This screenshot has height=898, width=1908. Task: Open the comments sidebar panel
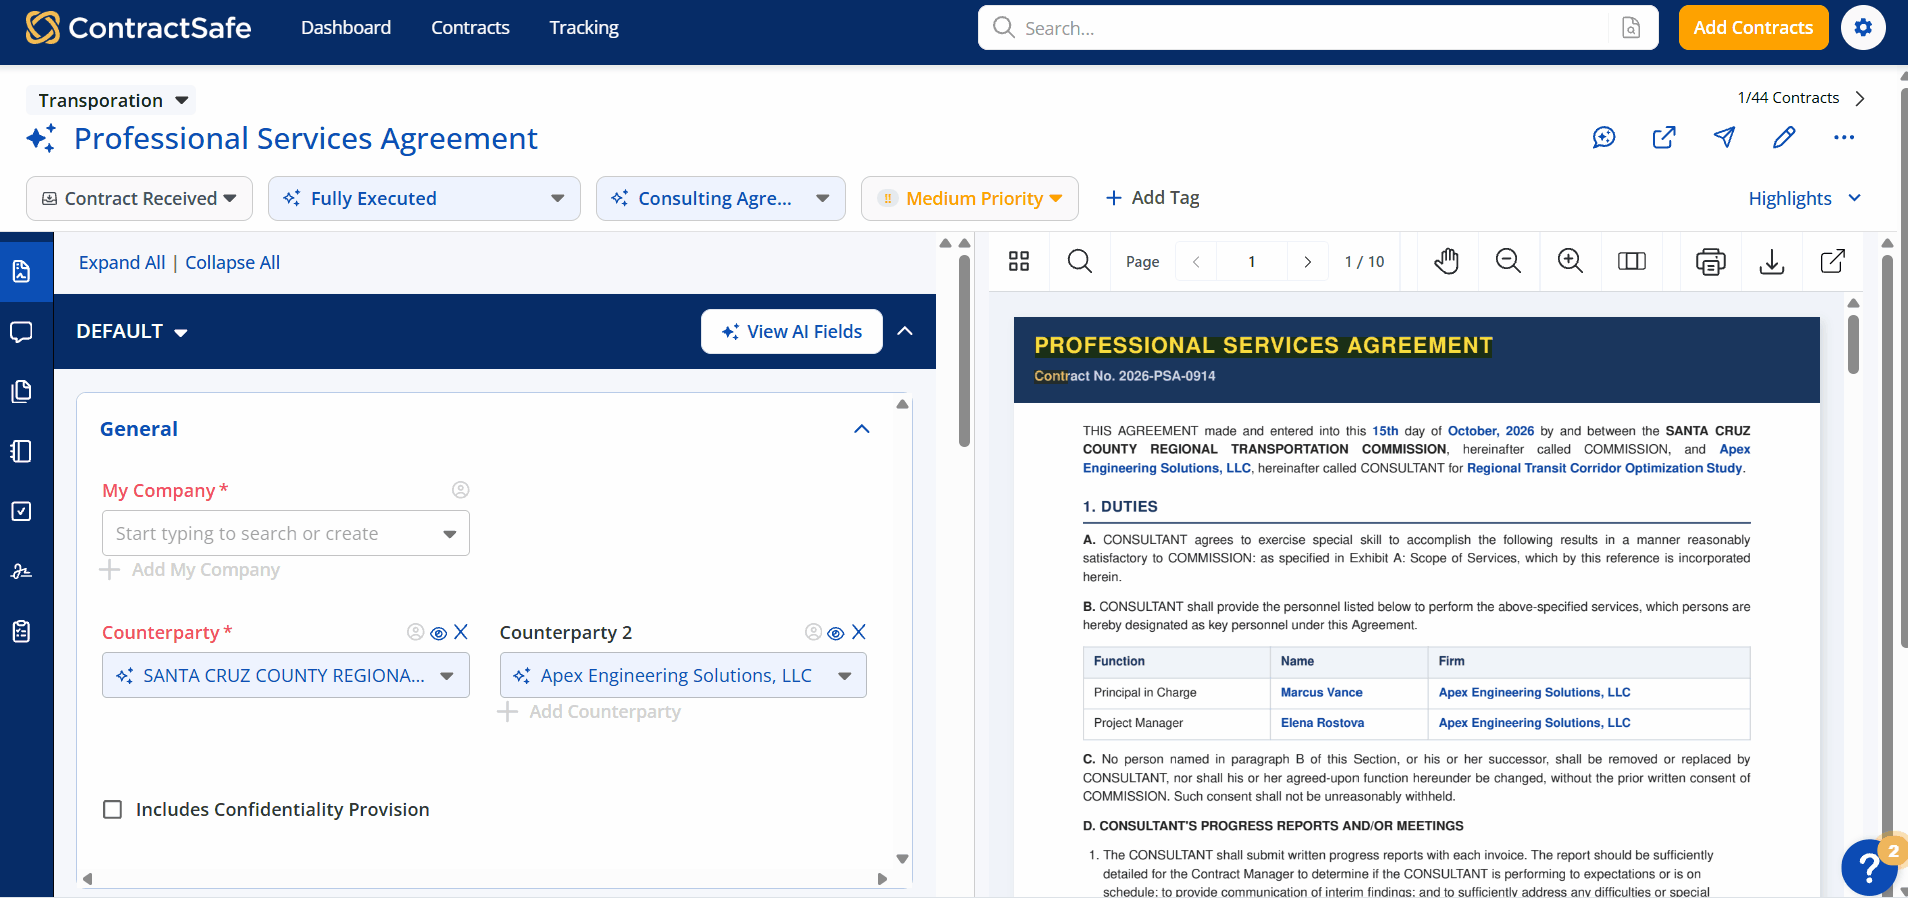pos(21,332)
